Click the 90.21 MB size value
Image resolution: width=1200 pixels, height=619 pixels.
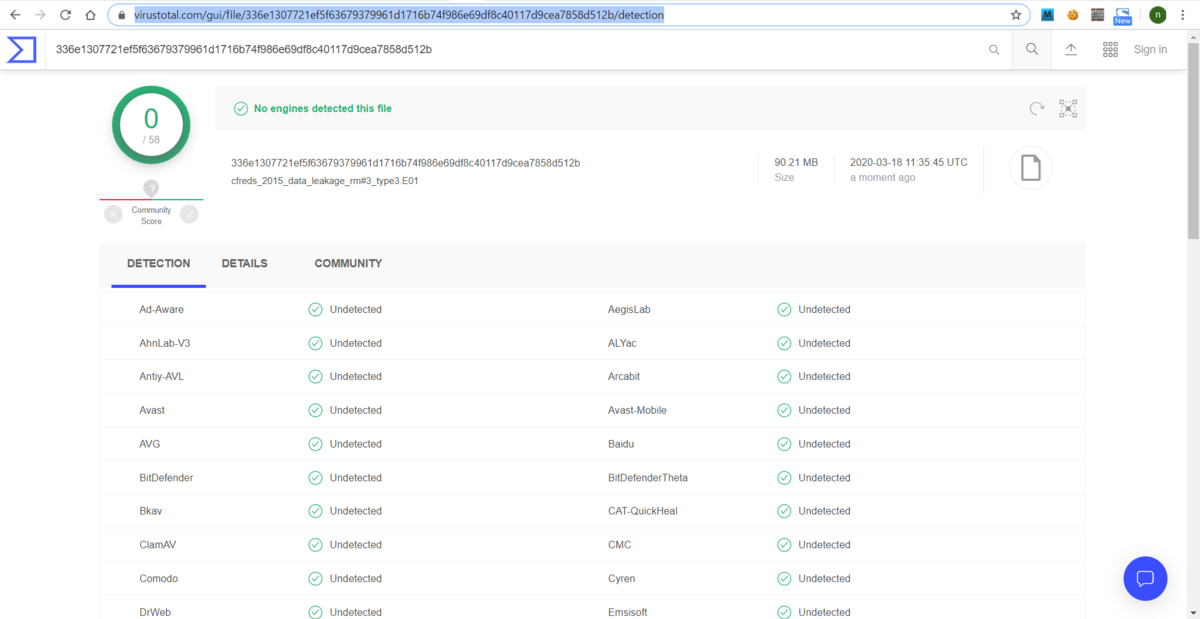(x=796, y=162)
